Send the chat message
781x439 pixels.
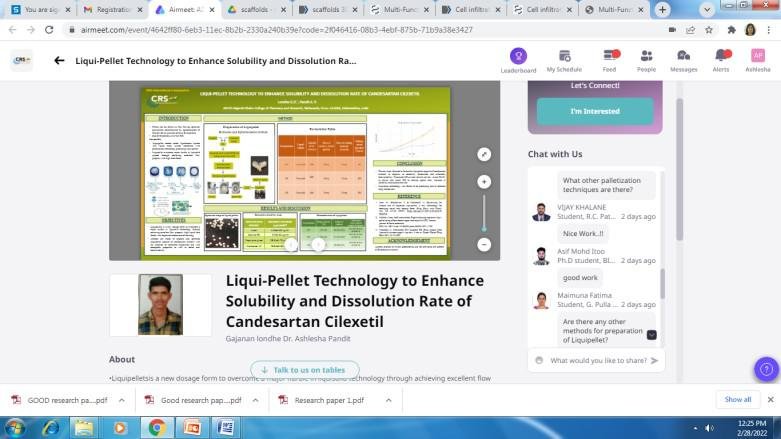tap(654, 360)
